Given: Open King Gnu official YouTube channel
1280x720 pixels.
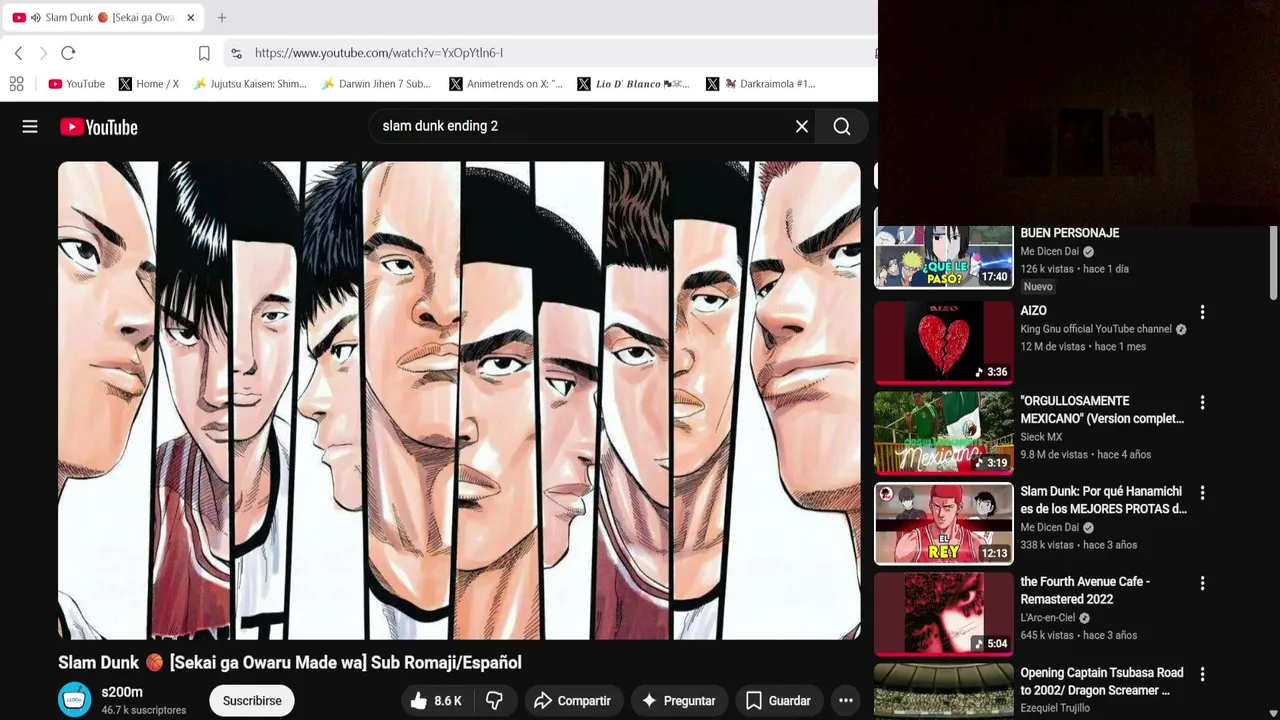Looking at the screenshot, I should 1096,329.
